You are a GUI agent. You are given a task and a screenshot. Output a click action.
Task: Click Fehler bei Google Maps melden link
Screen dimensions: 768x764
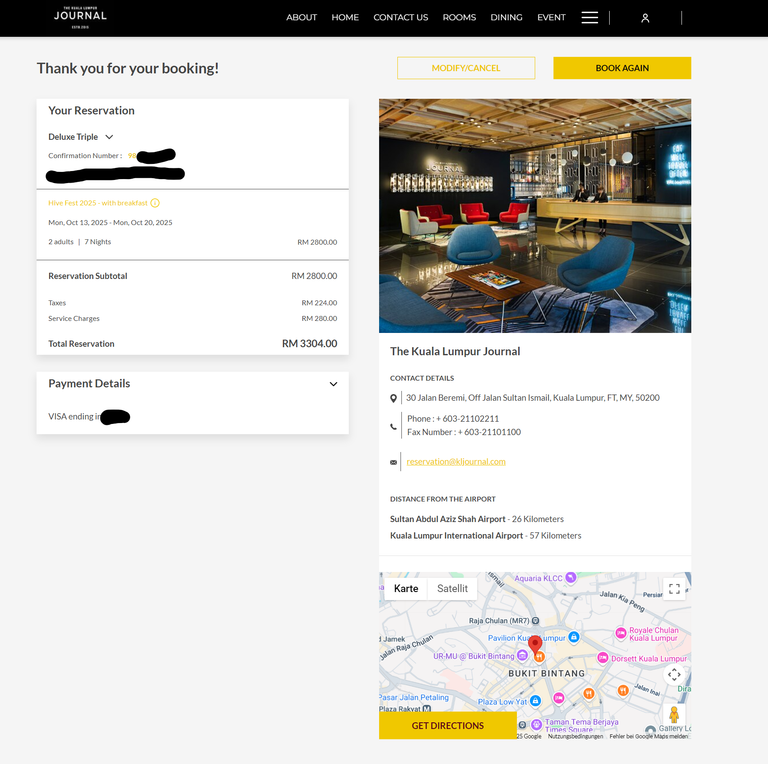648,736
